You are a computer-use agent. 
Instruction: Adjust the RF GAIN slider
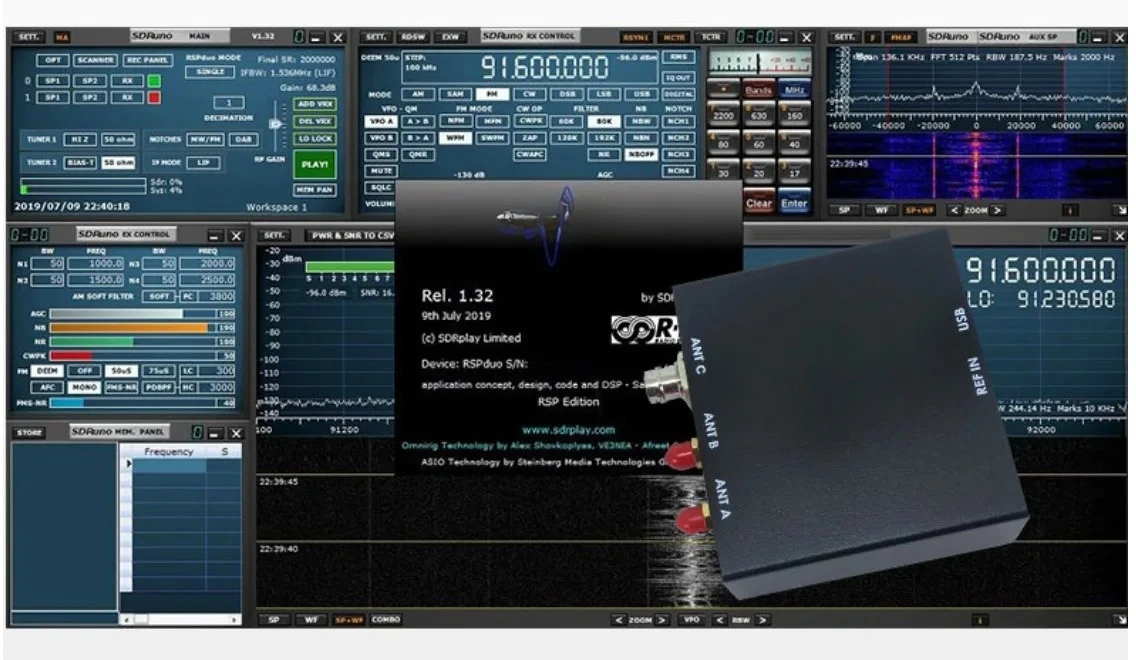tap(276, 124)
